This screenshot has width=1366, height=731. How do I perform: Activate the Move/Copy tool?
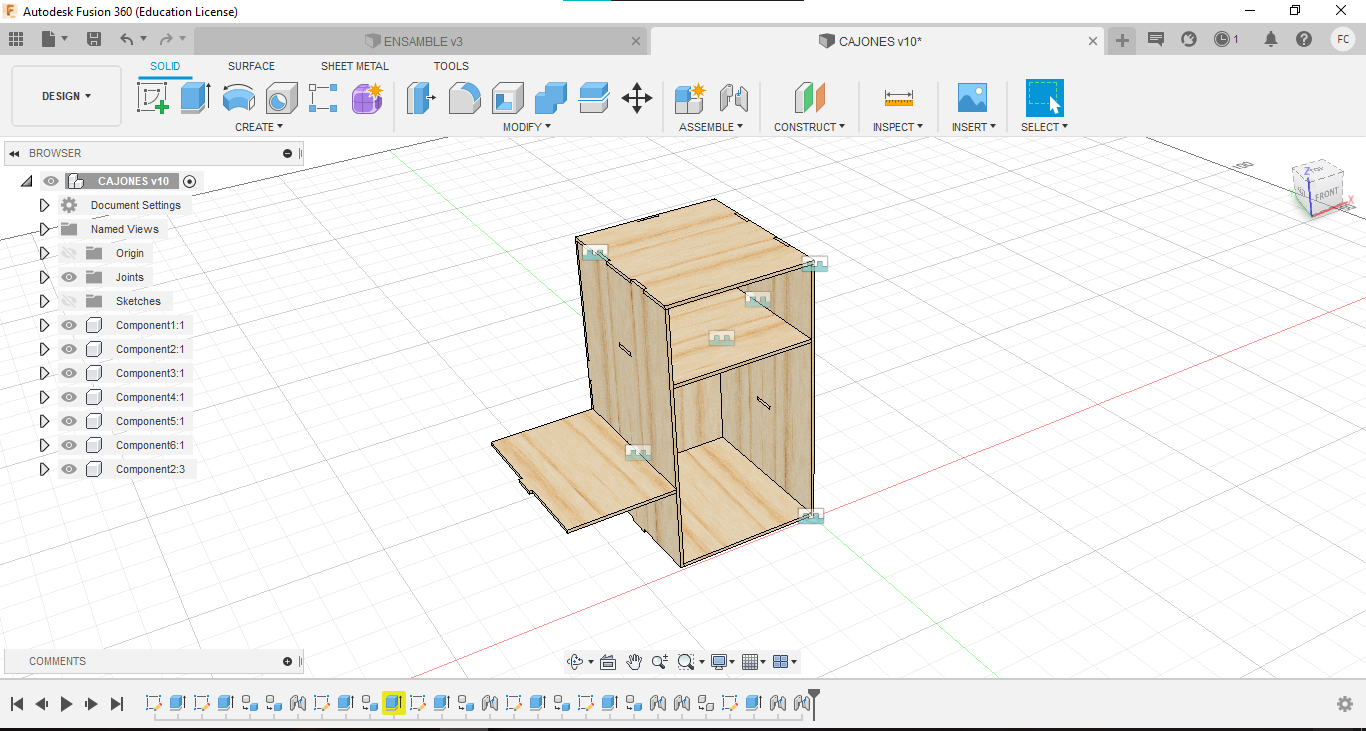[x=637, y=98]
